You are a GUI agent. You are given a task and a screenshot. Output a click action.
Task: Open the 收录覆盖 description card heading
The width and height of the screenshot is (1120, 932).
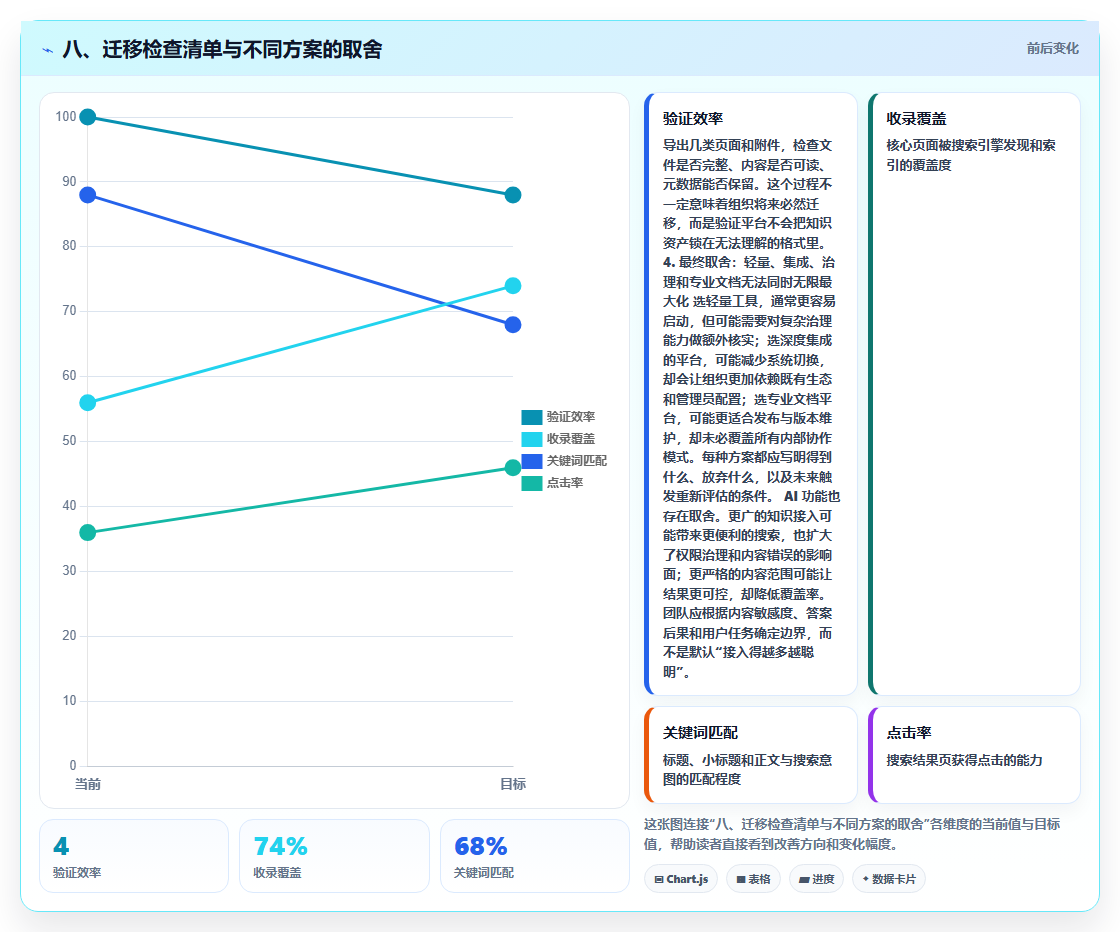click(916, 119)
